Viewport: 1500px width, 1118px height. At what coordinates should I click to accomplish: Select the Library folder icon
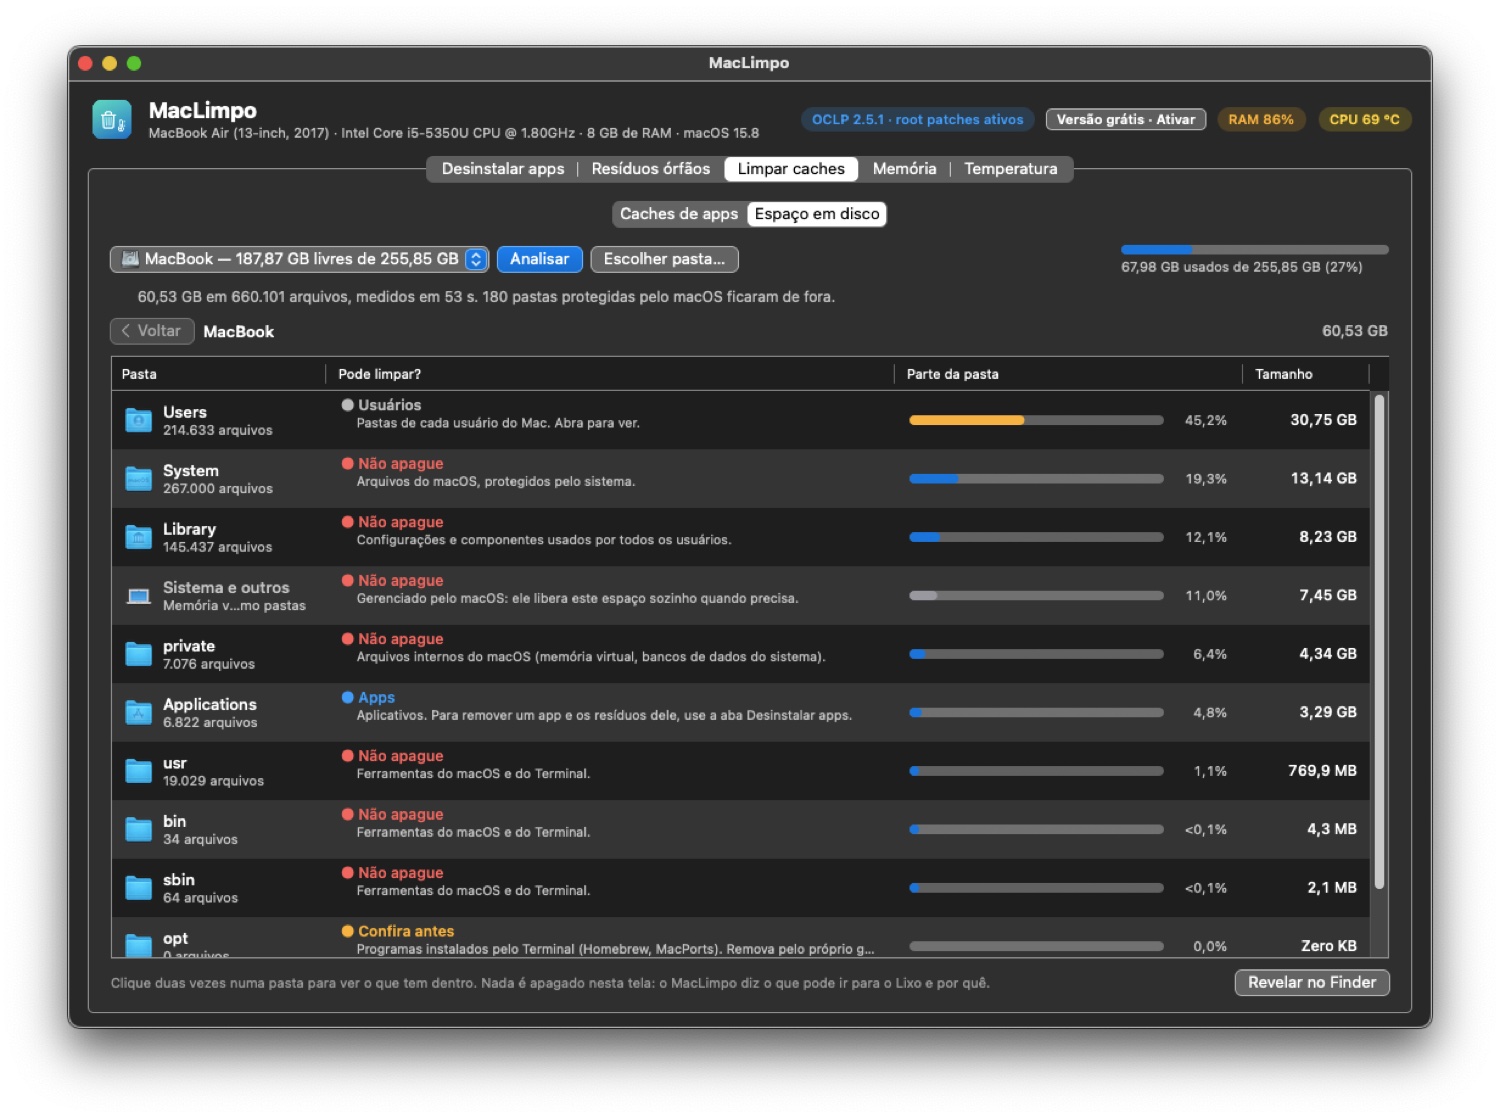point(138,537)
